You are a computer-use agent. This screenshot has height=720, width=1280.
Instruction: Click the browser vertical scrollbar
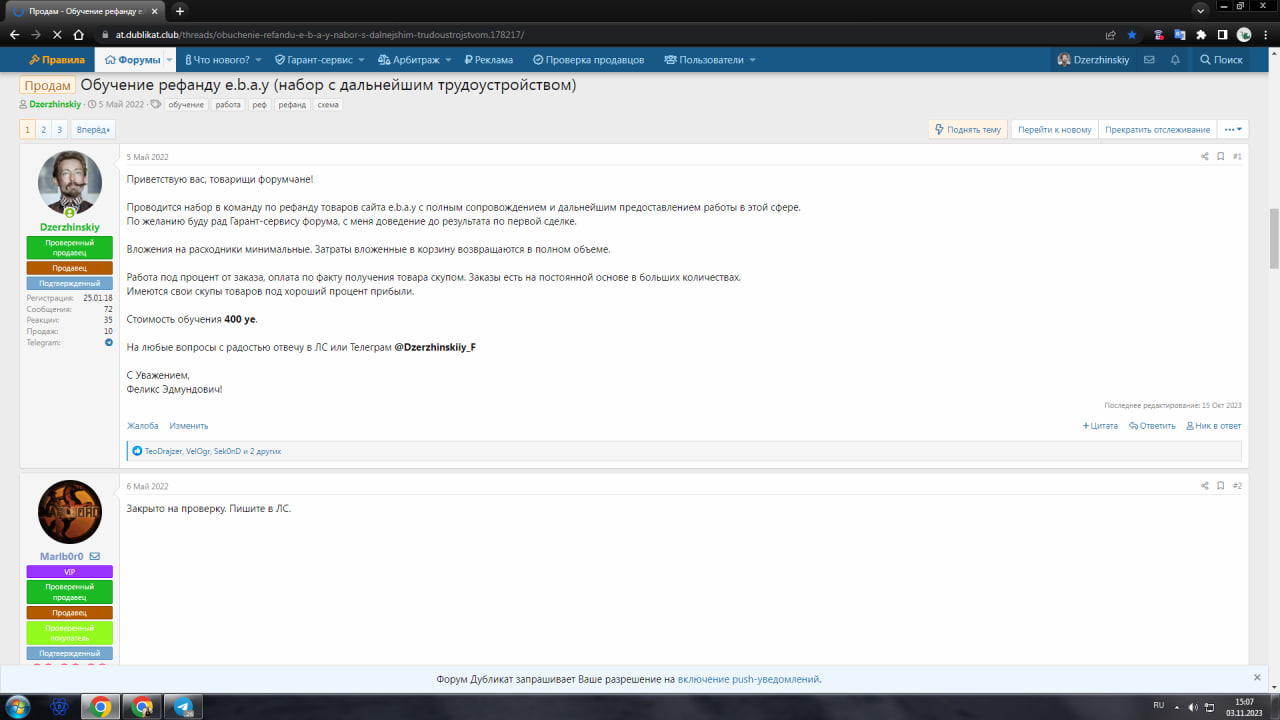(1273, 238)
